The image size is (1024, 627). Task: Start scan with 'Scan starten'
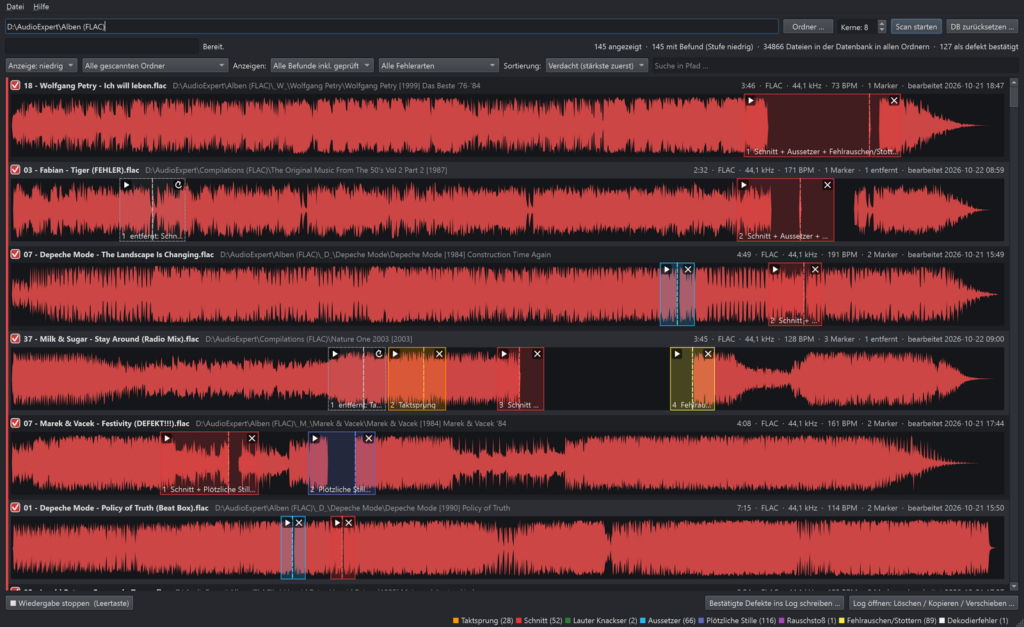916,27
